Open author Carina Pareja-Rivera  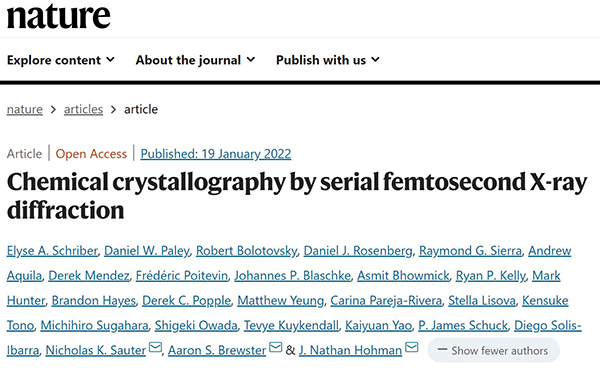coord(386,301)
